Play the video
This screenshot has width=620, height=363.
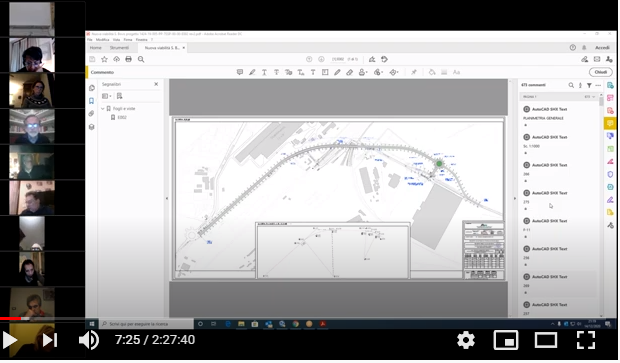pyautogui.click(x=10, y=340)
